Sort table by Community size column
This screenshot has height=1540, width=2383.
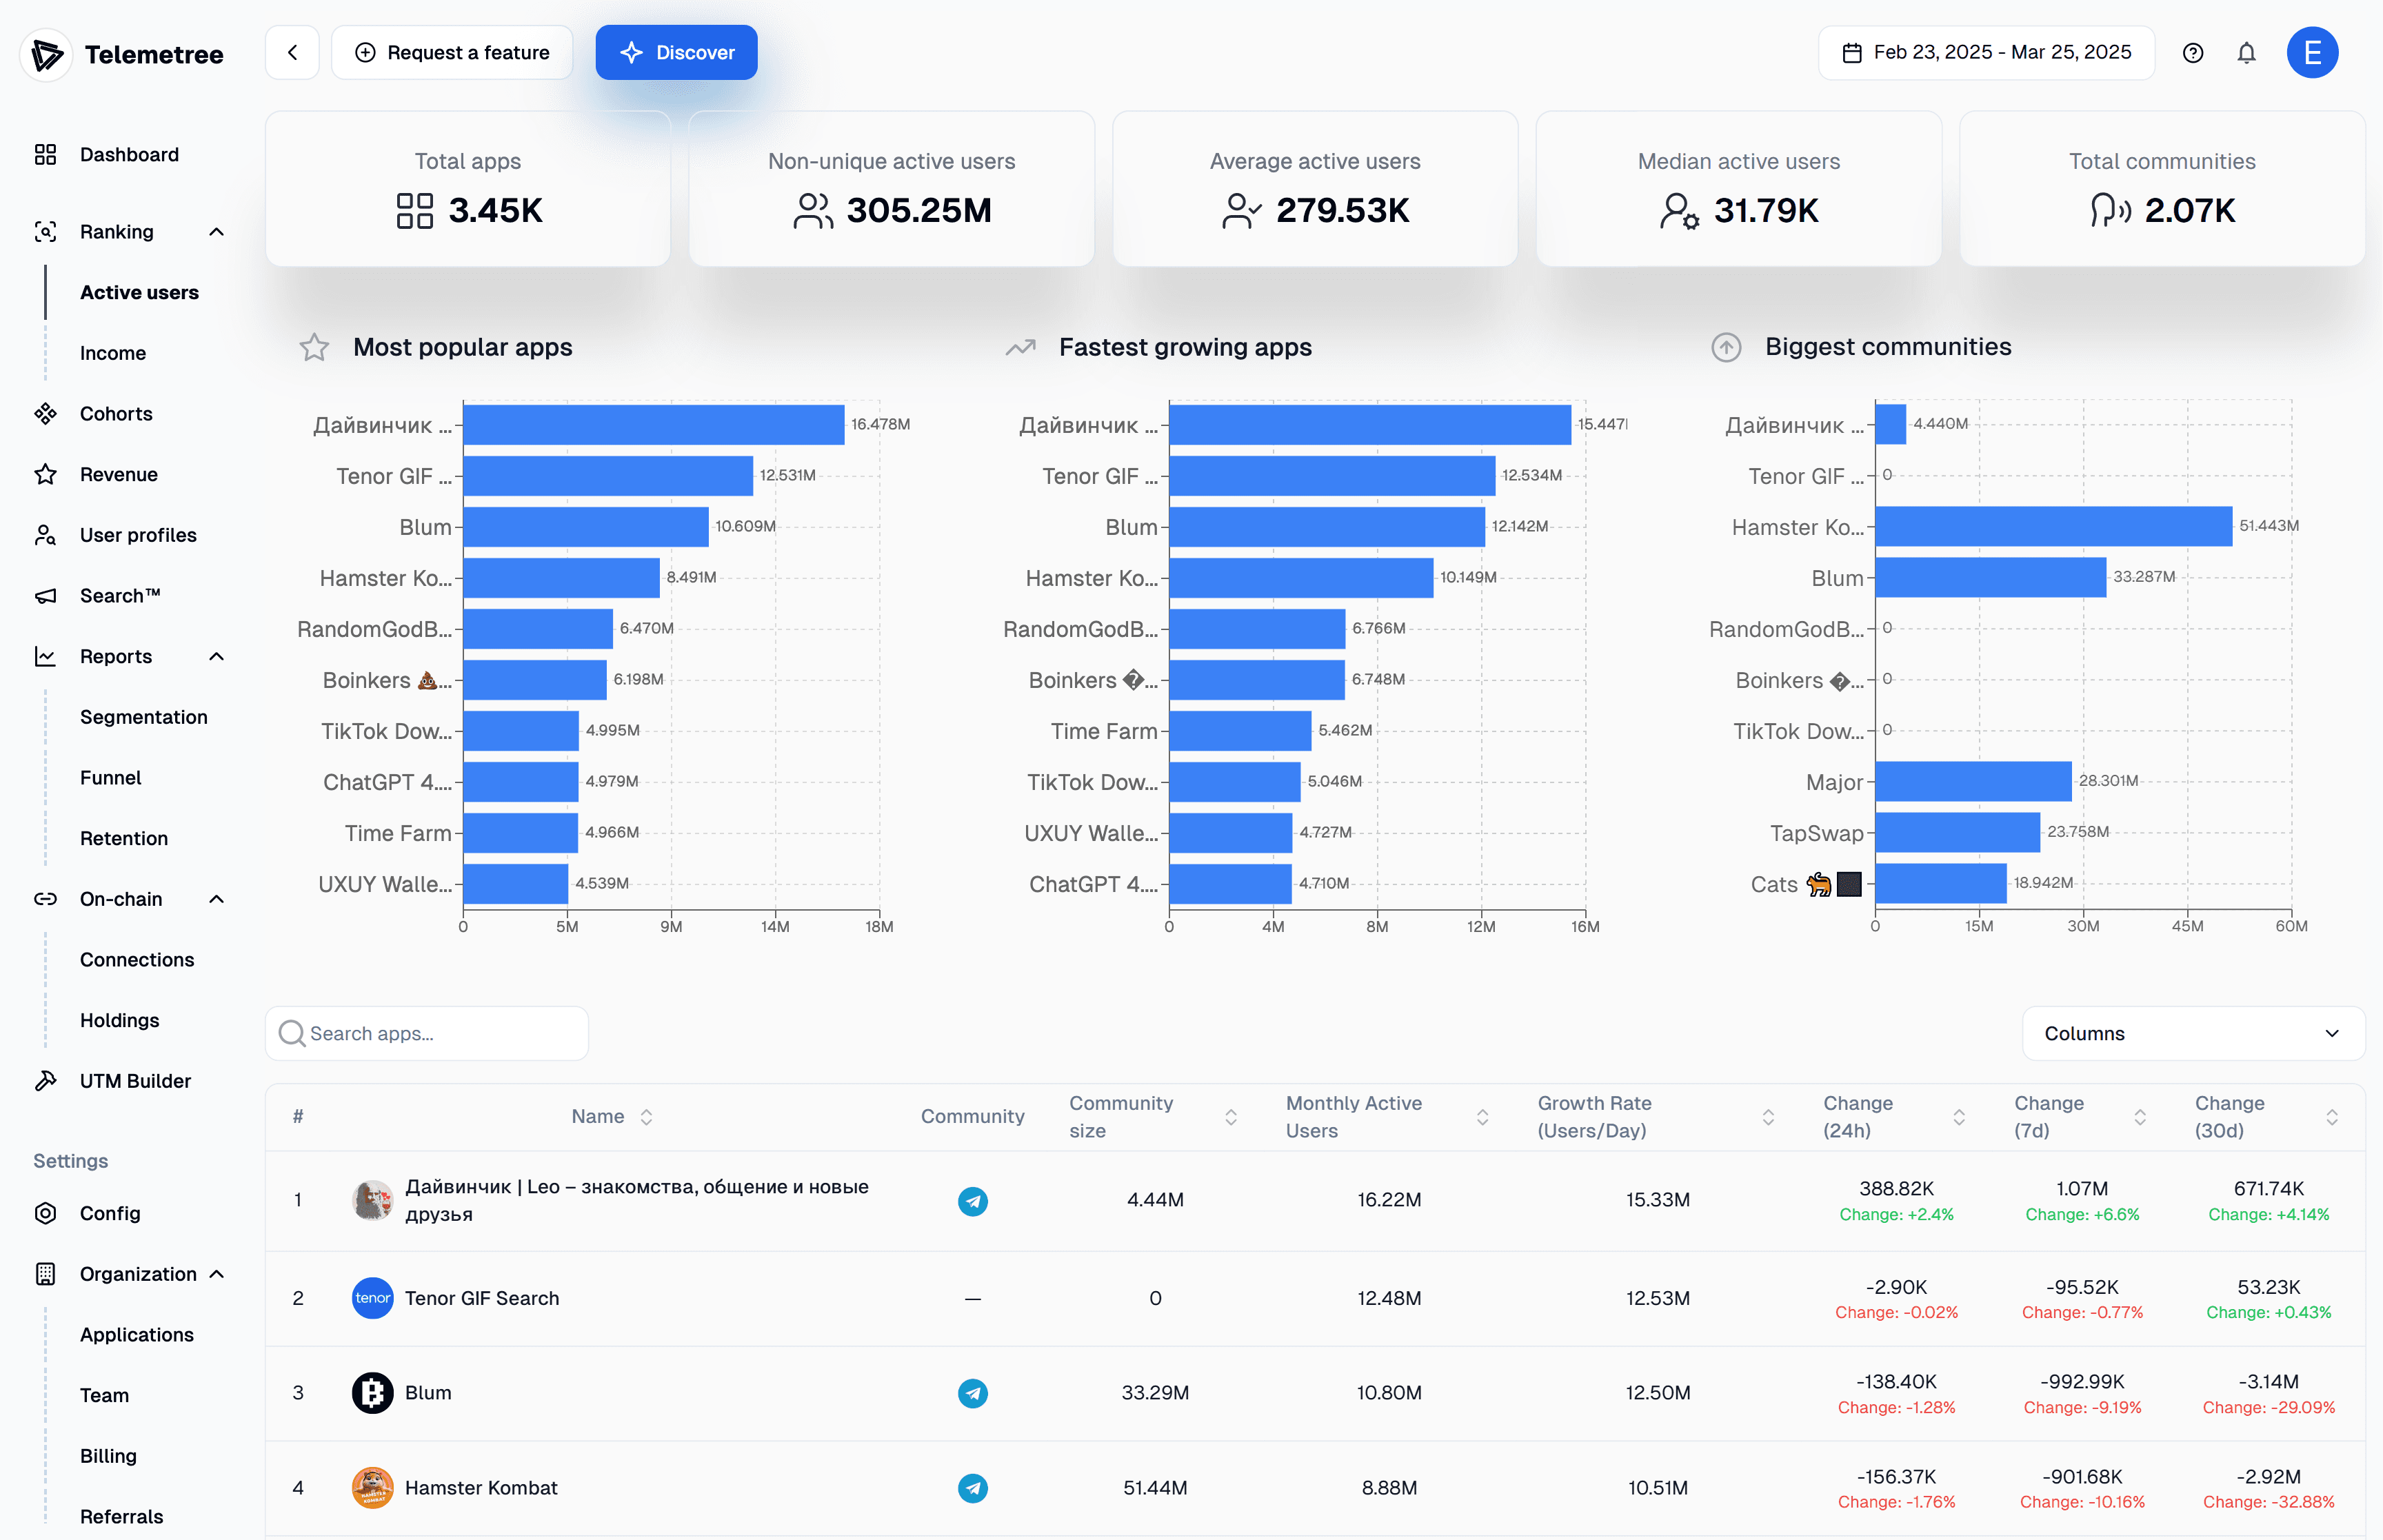1231,1117
